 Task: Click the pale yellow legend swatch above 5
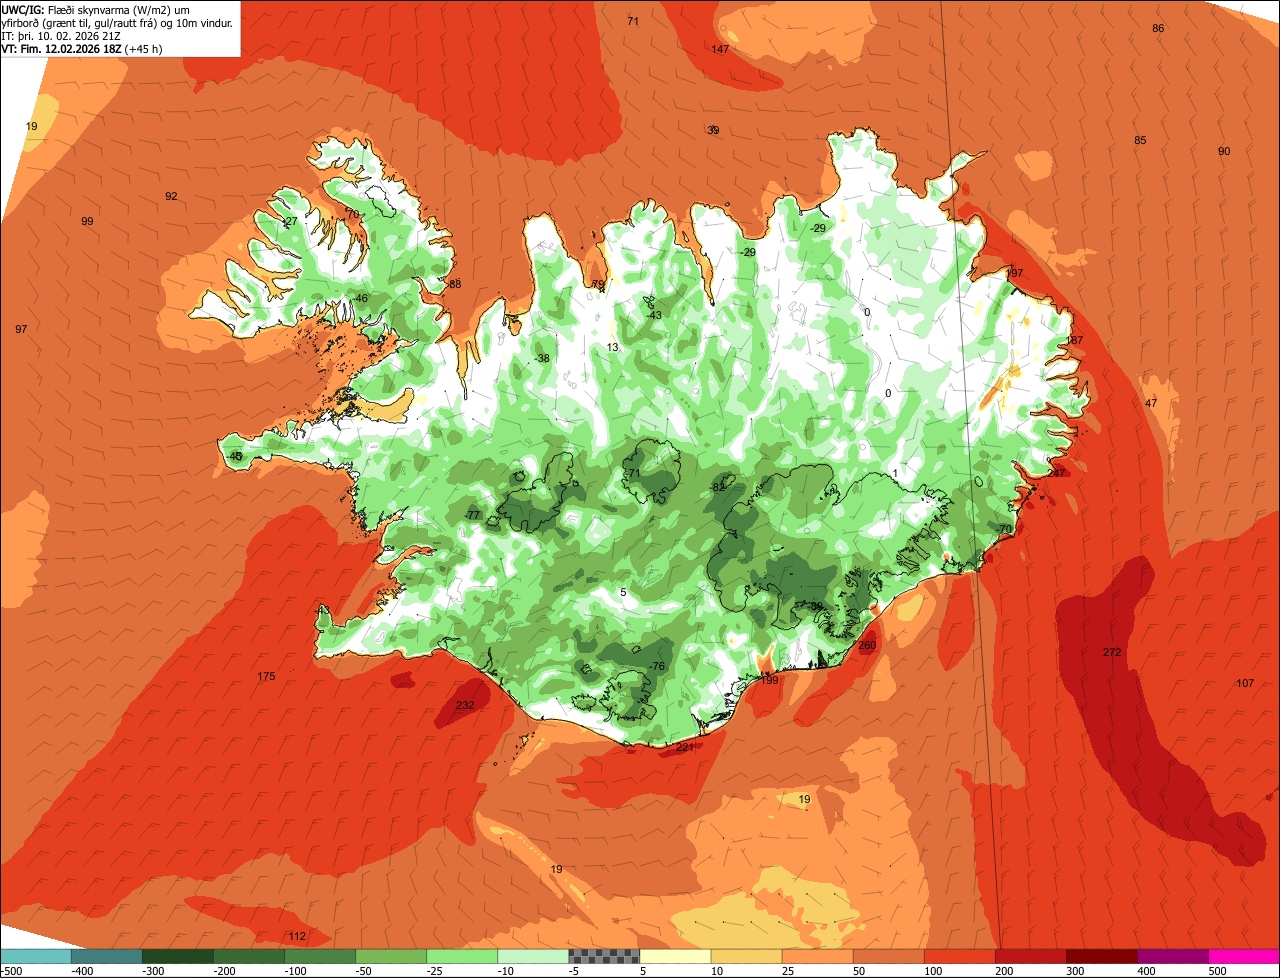(x=675, y=956)
